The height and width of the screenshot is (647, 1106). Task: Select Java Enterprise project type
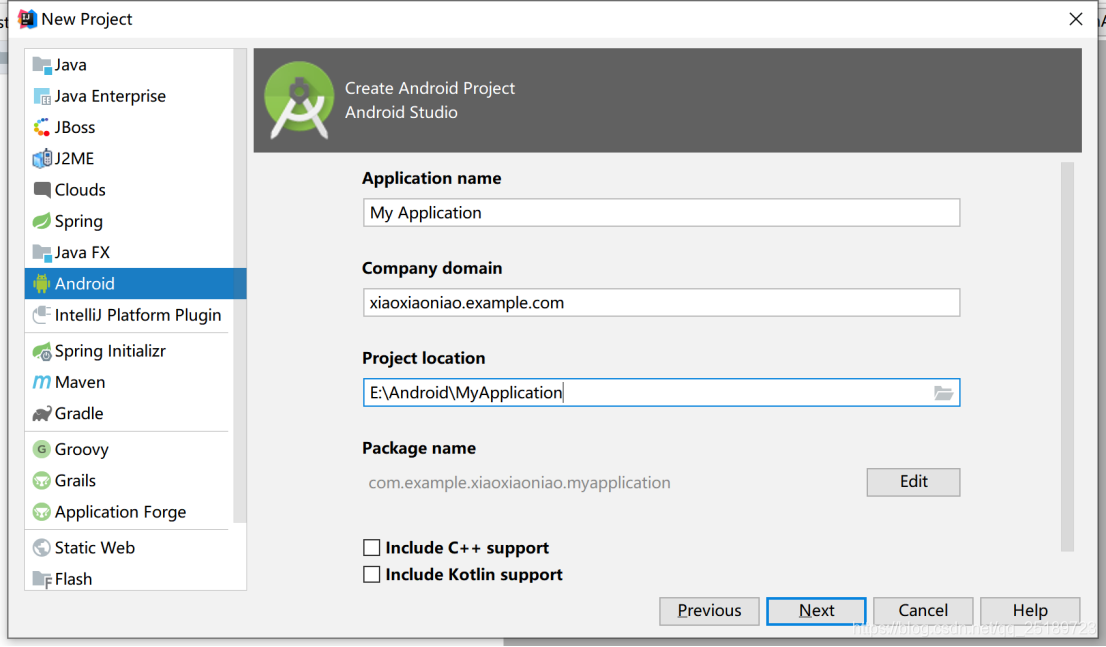(135, 96)
